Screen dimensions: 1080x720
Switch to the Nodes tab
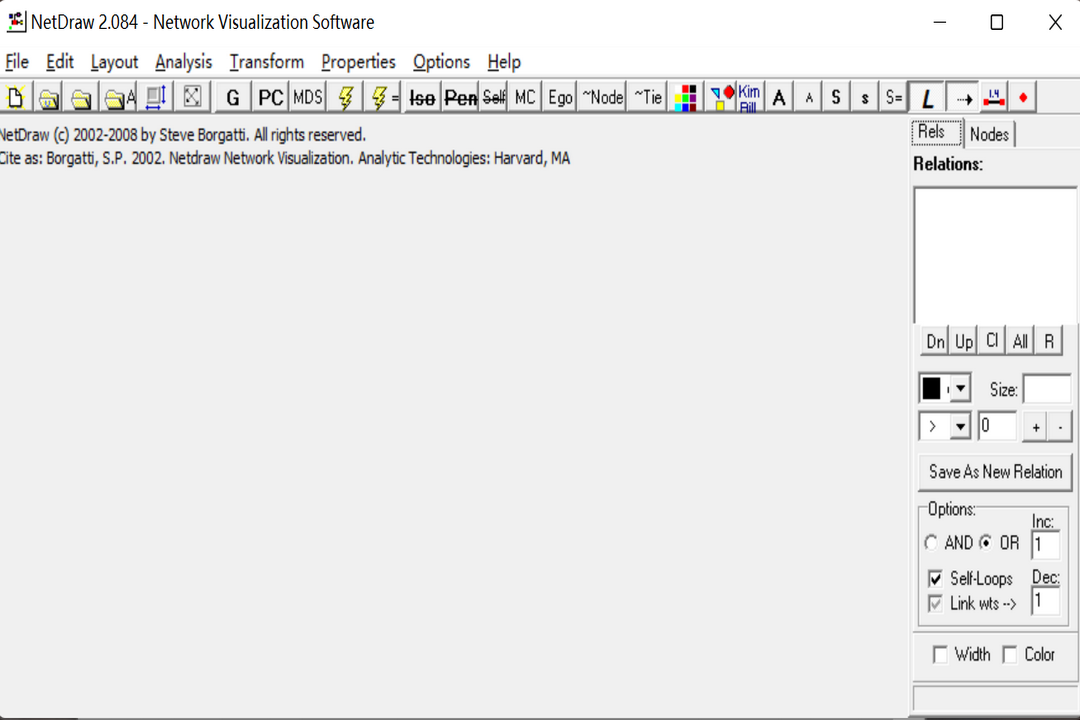tap(989, 135)
